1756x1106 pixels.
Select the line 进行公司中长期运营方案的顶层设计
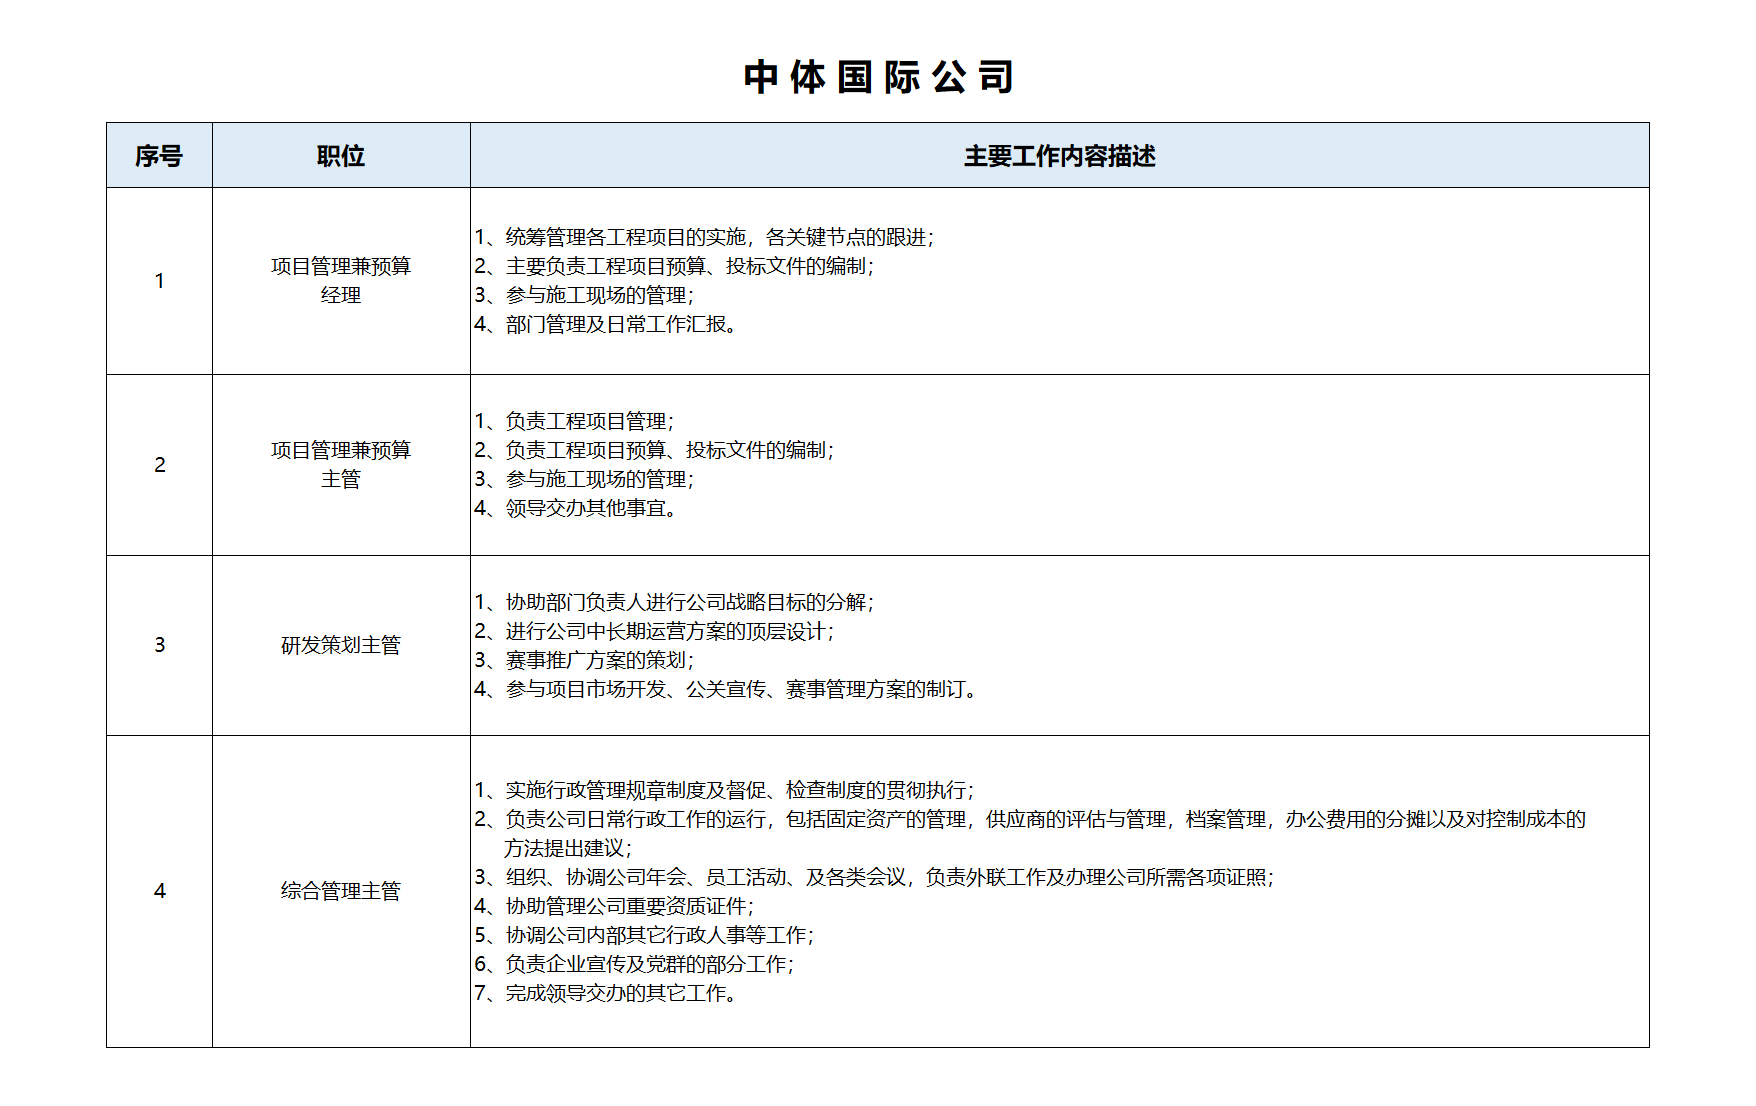654,631
